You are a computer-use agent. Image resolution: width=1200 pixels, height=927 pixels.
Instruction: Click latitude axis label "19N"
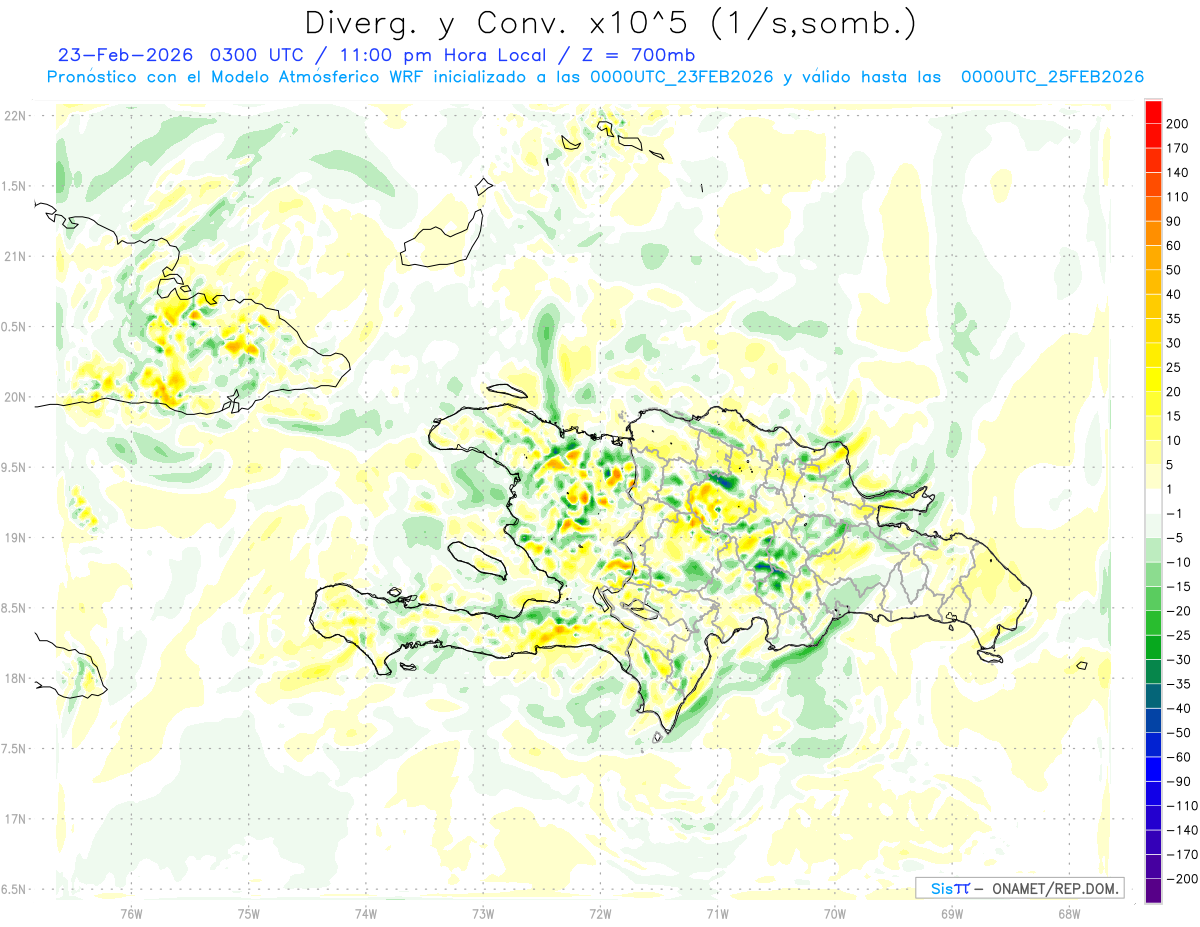tap(15, 537)
